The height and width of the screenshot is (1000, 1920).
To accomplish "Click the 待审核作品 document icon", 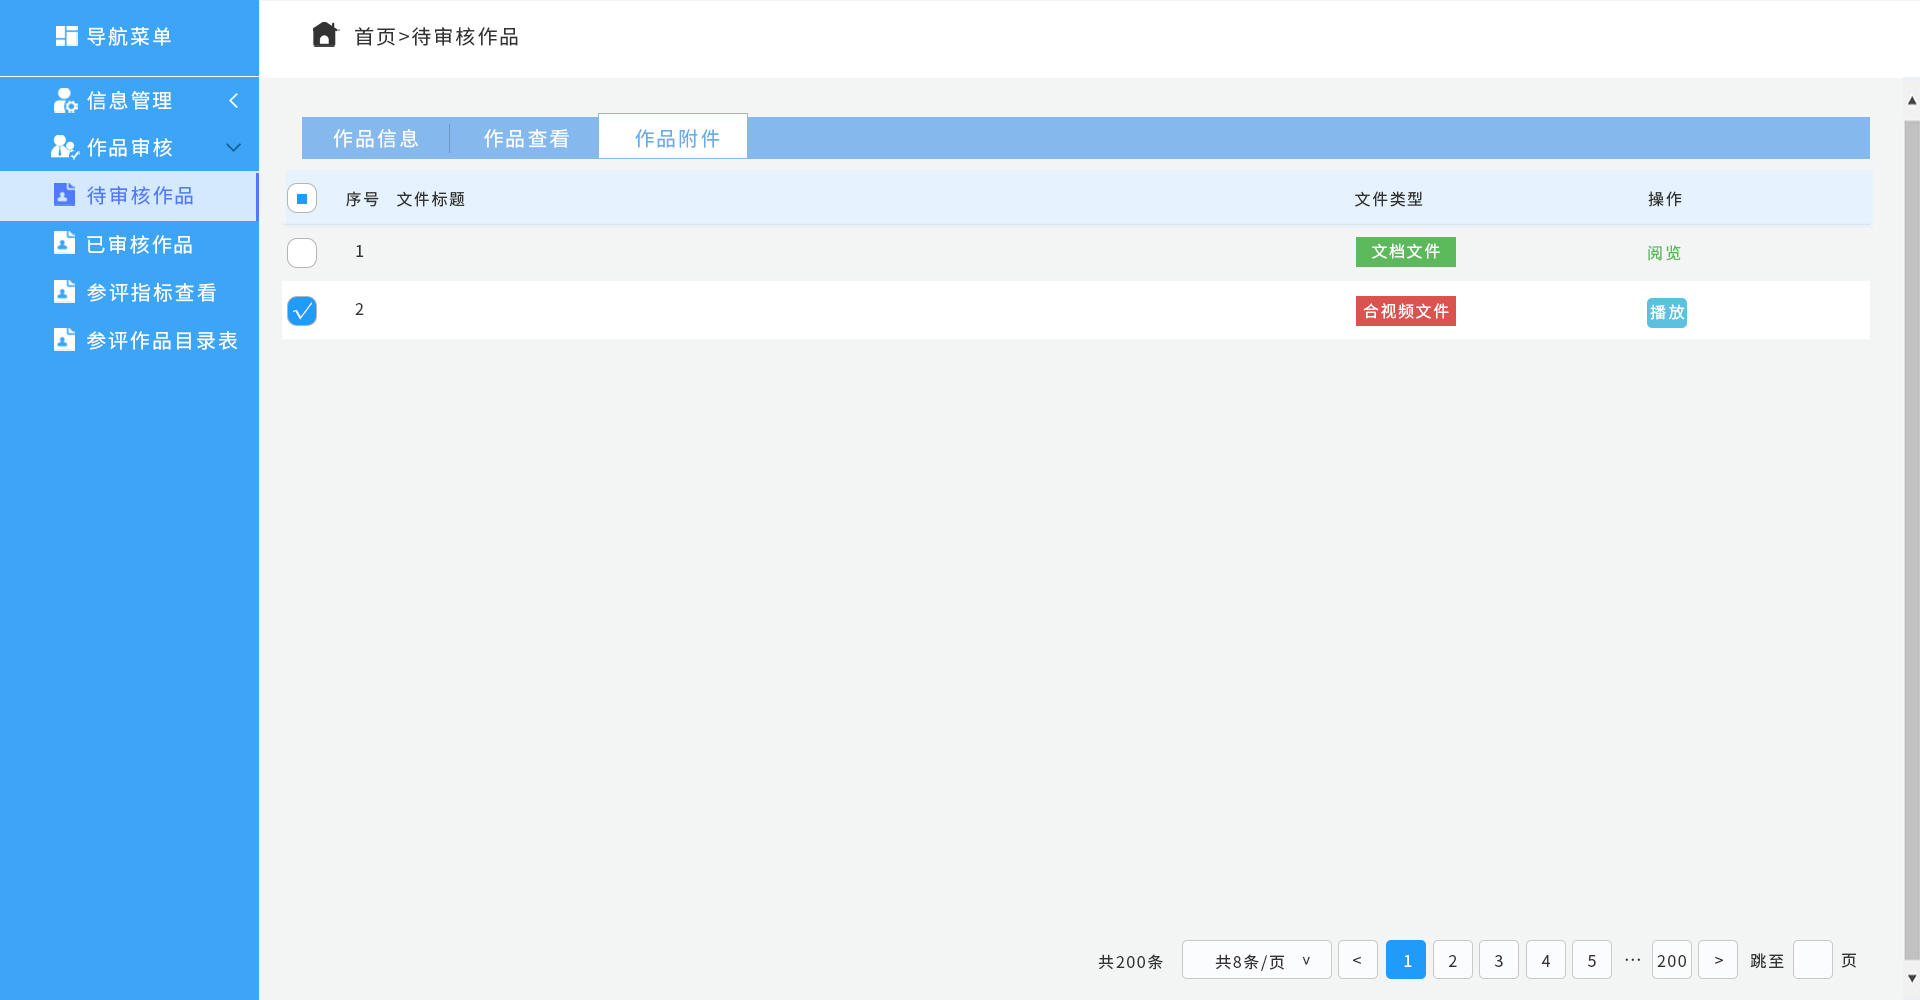I will click(64, 195).
